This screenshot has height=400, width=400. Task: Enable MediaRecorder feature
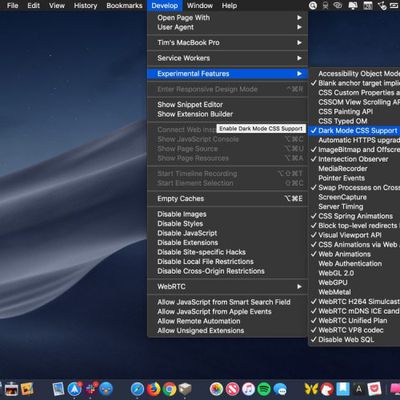click(354, 169)
